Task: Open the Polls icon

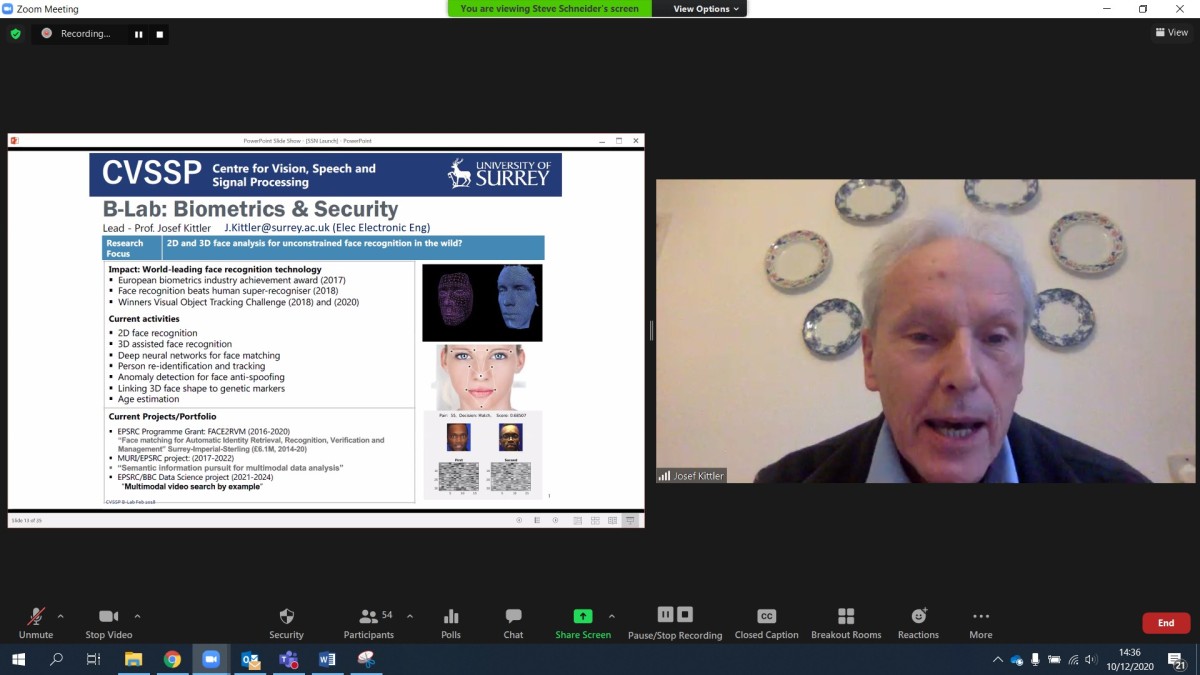Action: click(x=451, y=617)
